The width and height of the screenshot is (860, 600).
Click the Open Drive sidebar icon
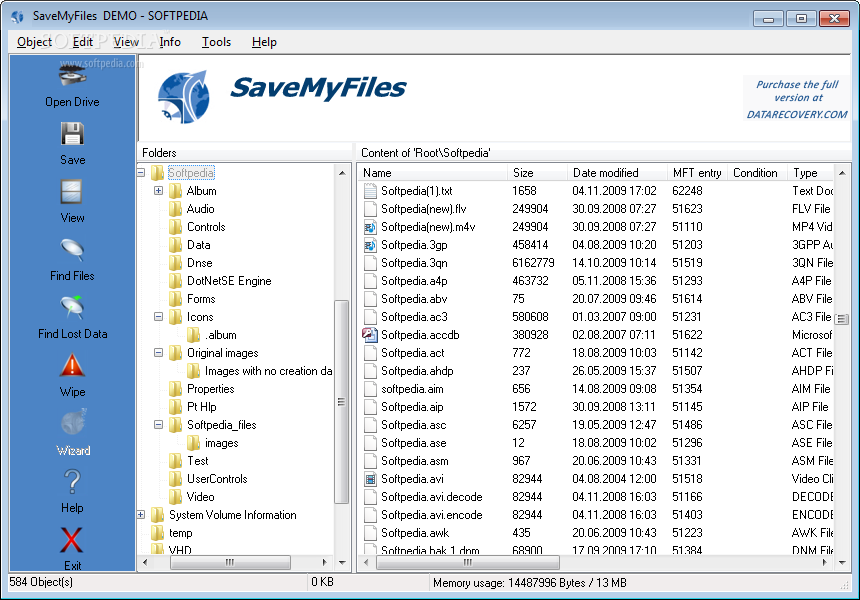[72, 75]
